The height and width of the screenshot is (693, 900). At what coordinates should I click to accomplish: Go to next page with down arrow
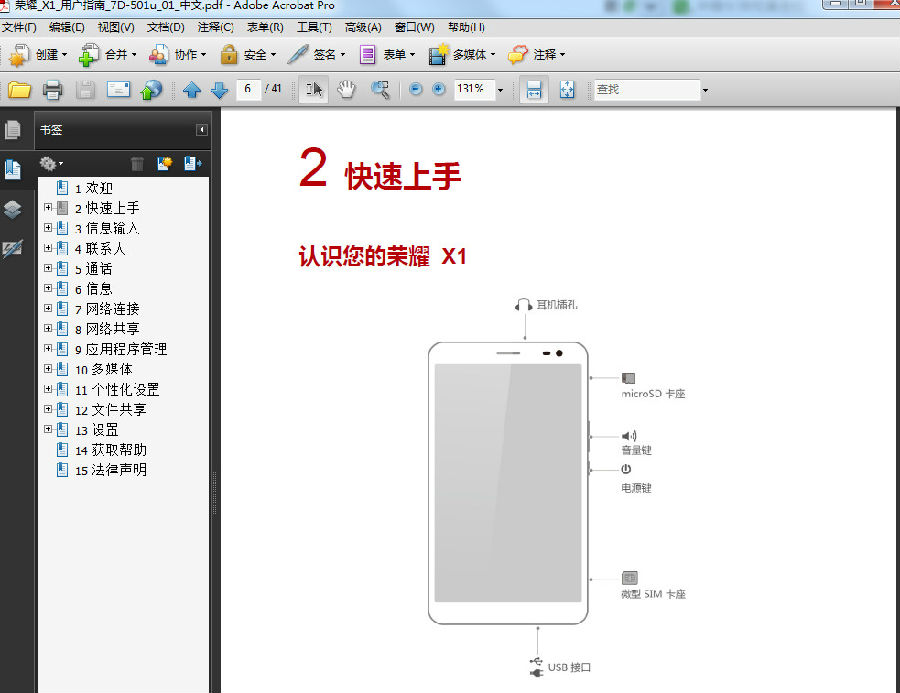[x=219, y=90]
